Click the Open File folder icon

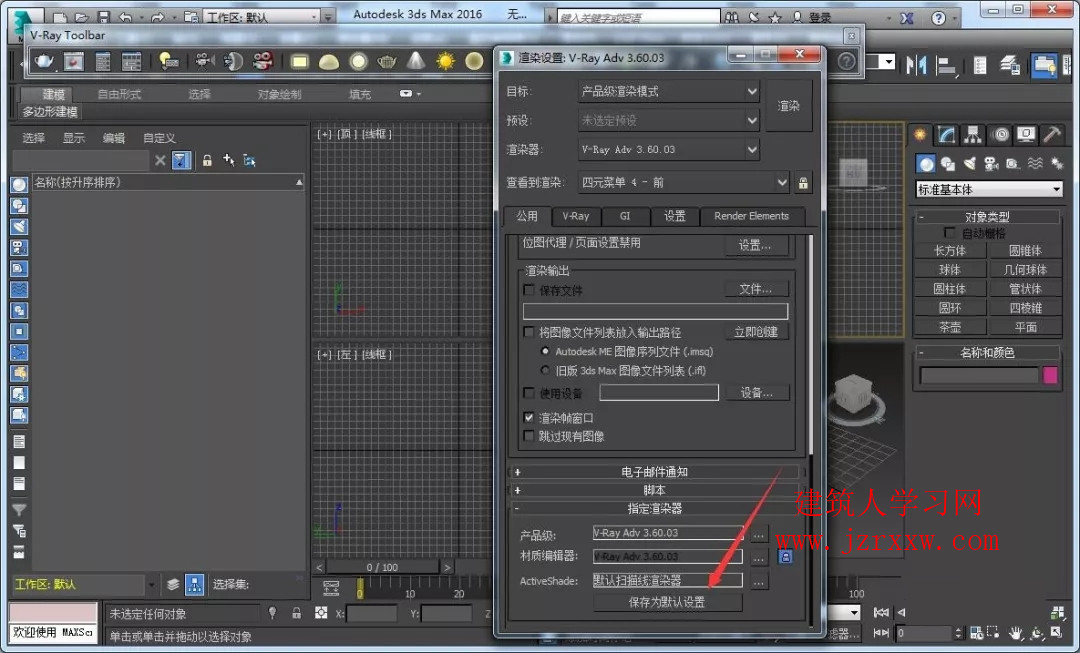(82, 17)
